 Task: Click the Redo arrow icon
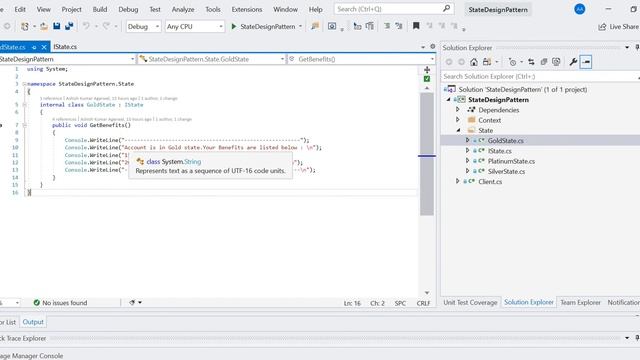[107, 26]
